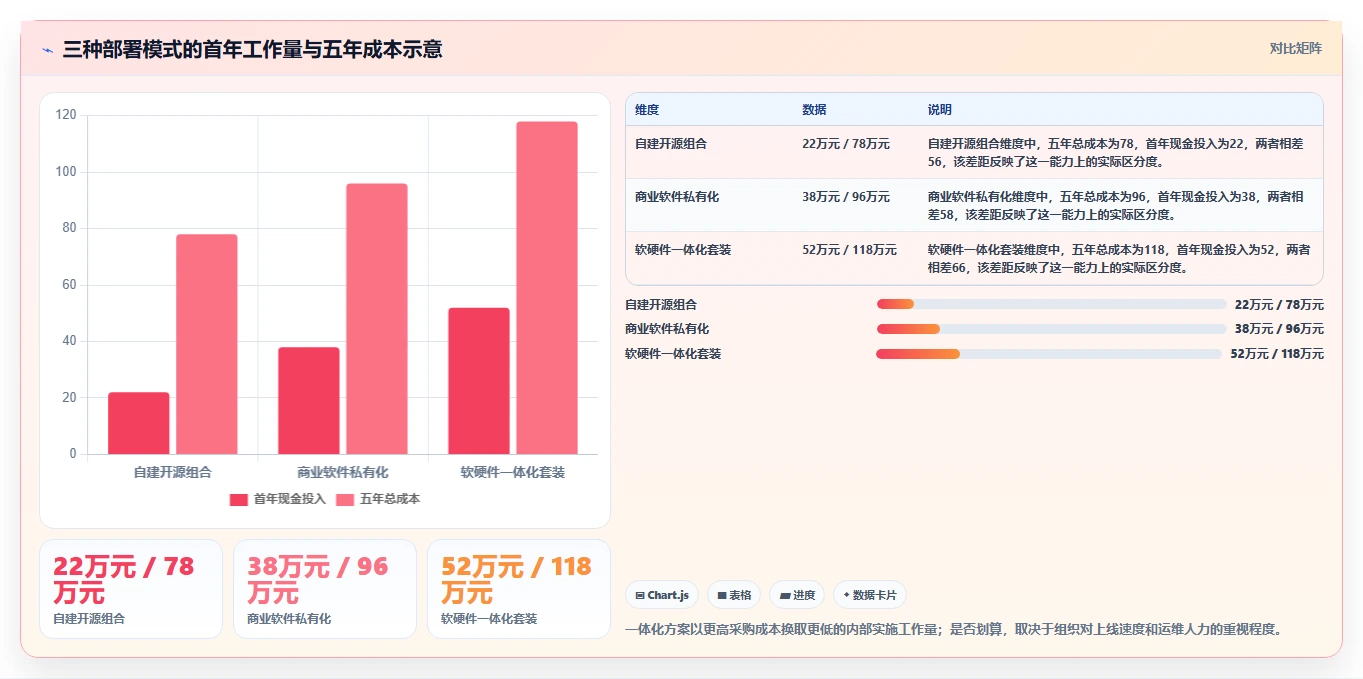Click the 自建开源组合 progress row label
The width and height of the screenshot is (1363, 679).
[661, 304]
